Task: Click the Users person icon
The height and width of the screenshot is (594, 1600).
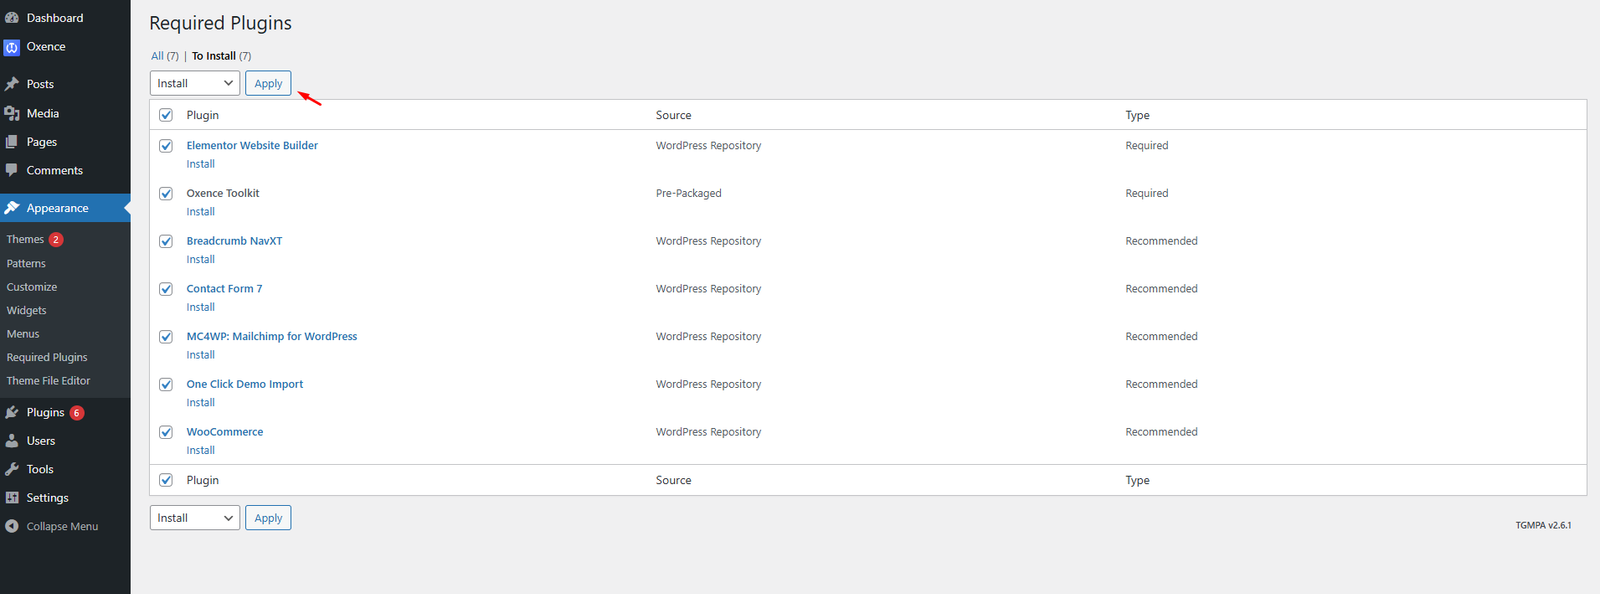Action: point(12,441)
